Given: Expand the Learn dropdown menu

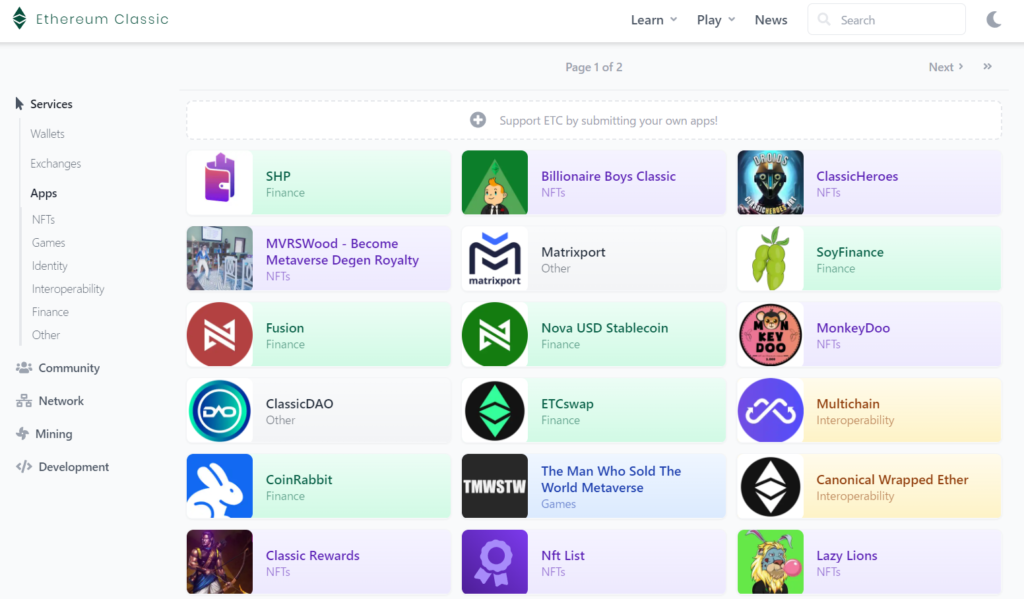Looking at the screenshot, I should click(x=654, y=20).
